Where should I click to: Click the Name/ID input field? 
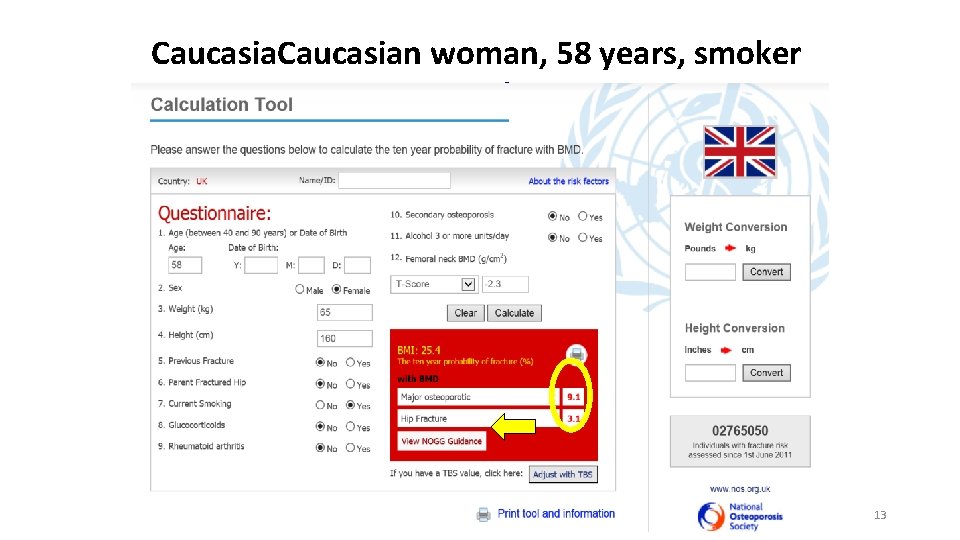coord(394,181)
